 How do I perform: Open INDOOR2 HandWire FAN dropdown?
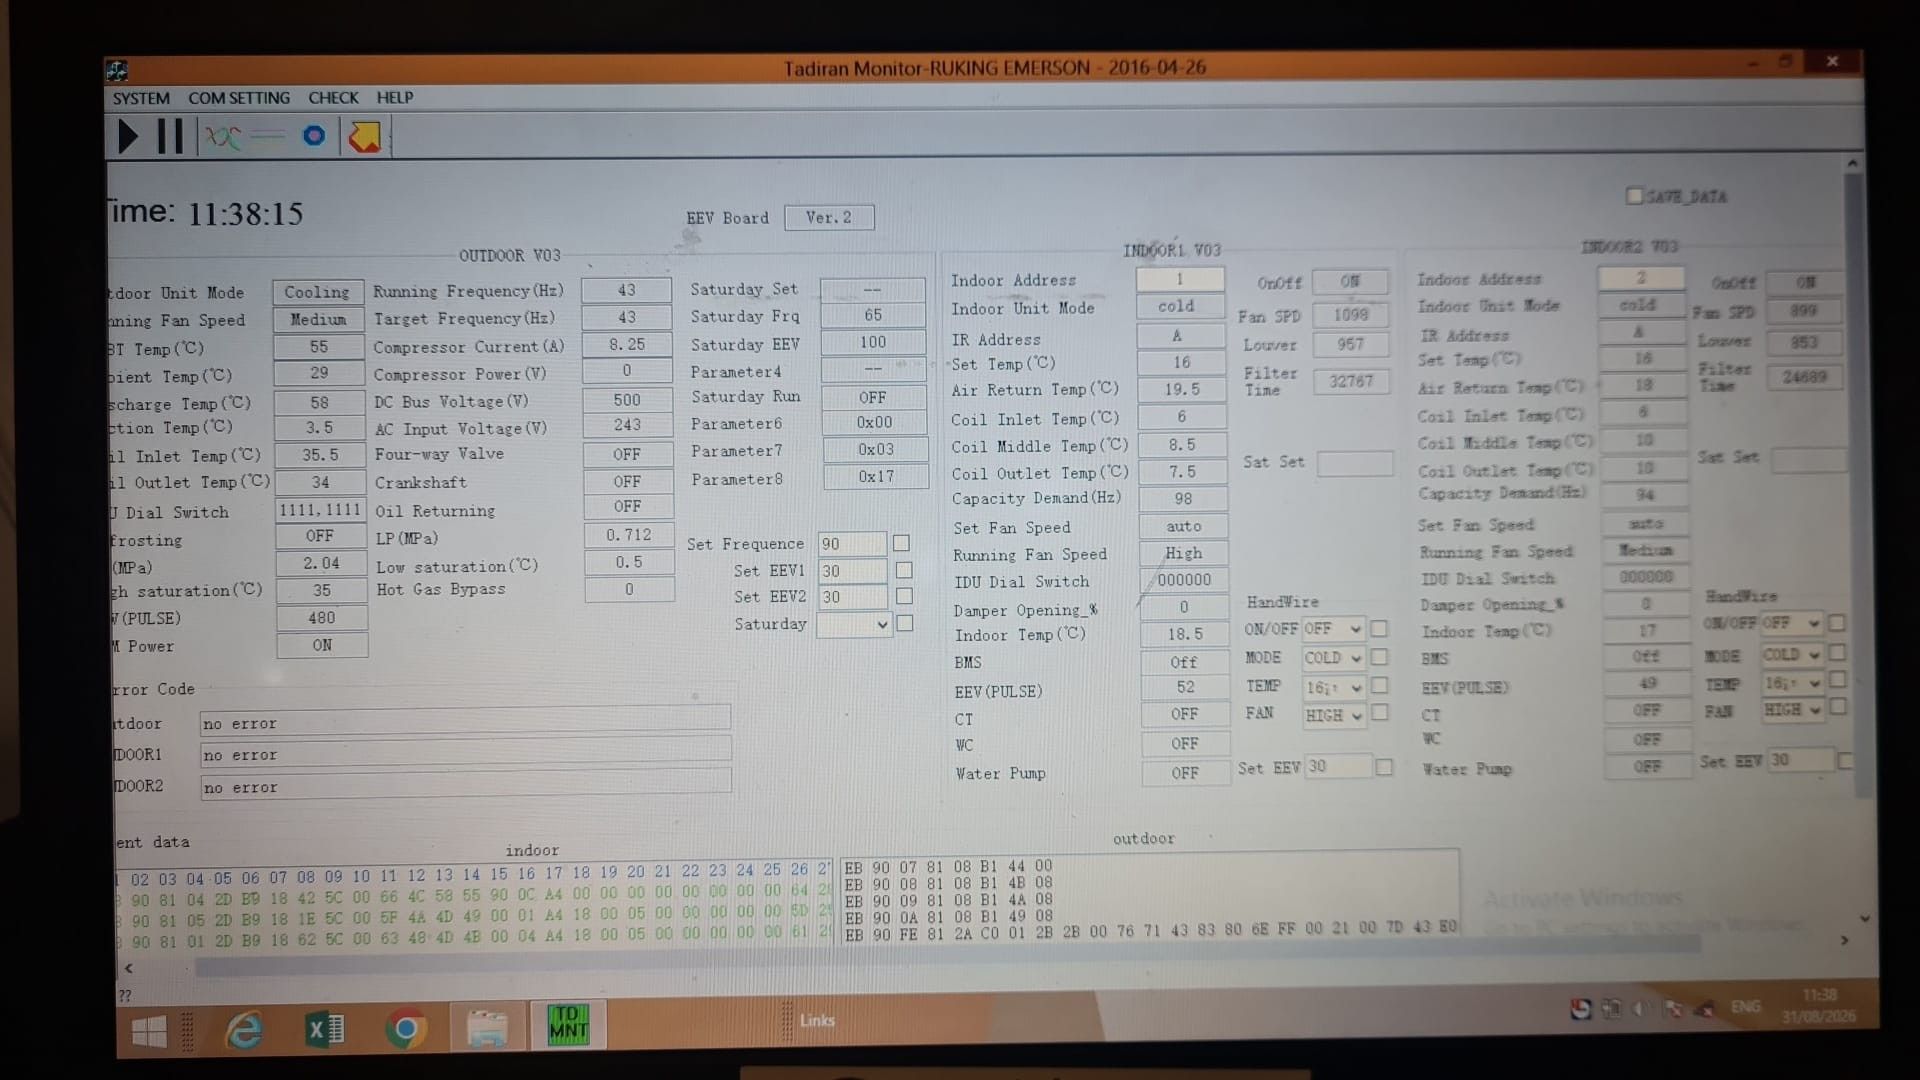pos(1791,710)
